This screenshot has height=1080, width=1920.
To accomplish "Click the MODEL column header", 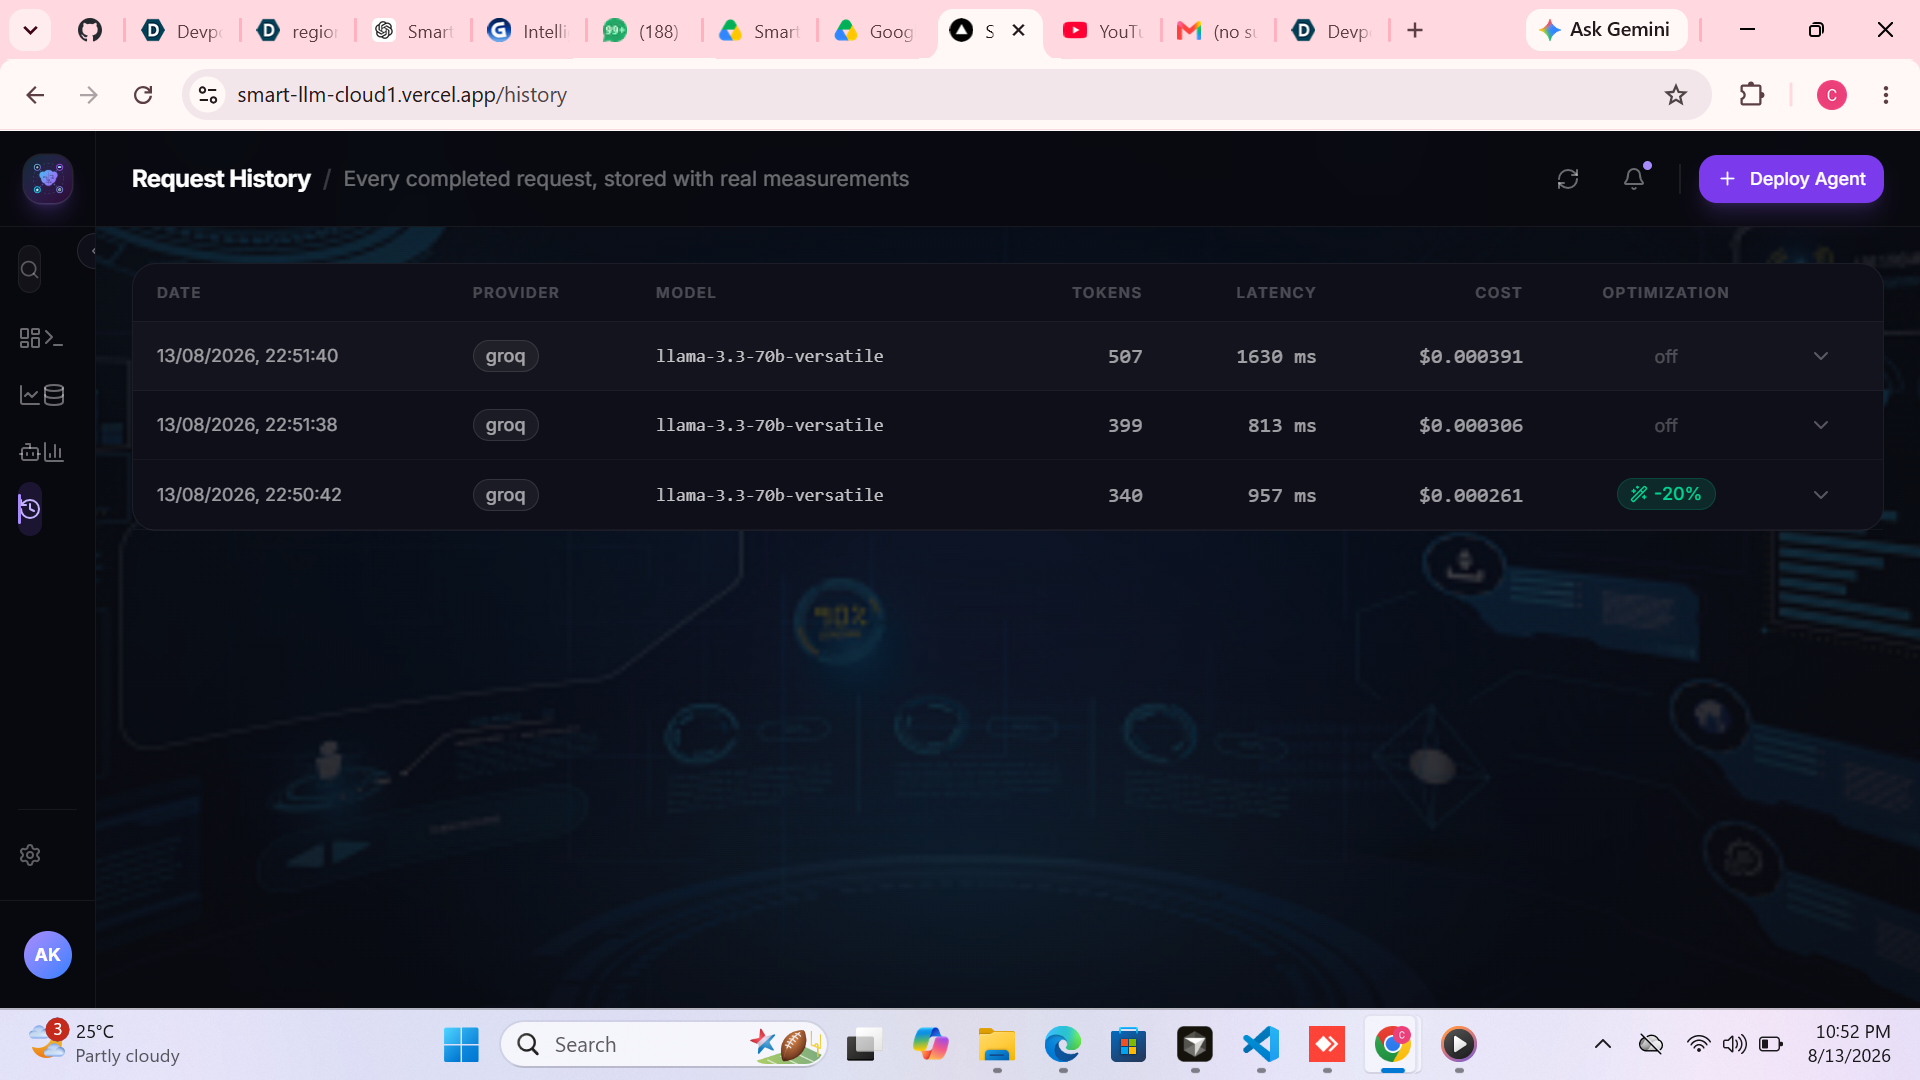I will tap(686, 293).
